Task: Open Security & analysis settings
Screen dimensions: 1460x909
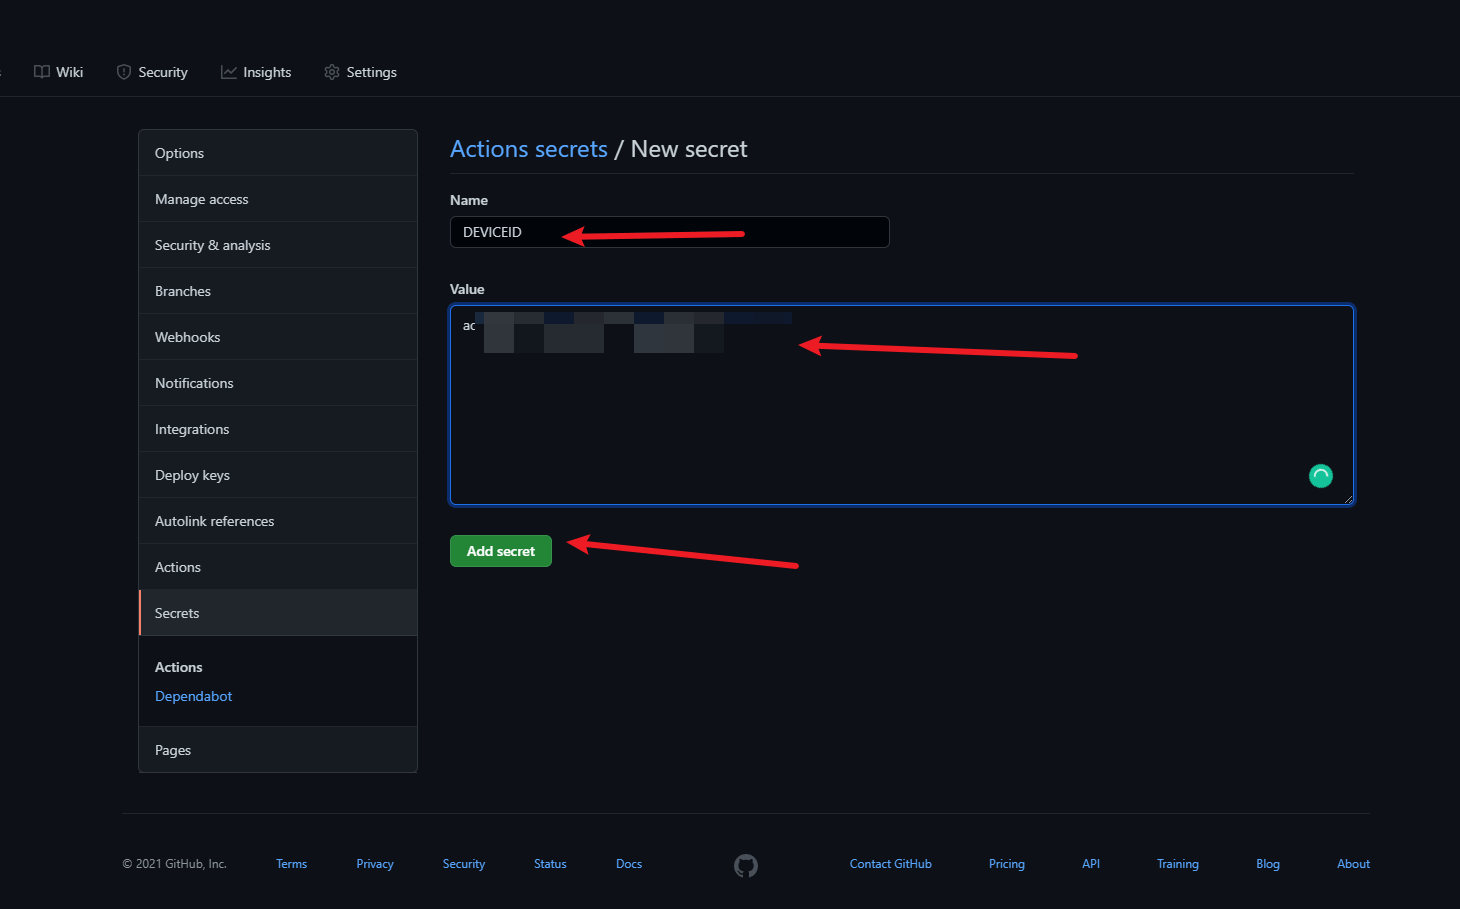Action: (x=212, y=245)
